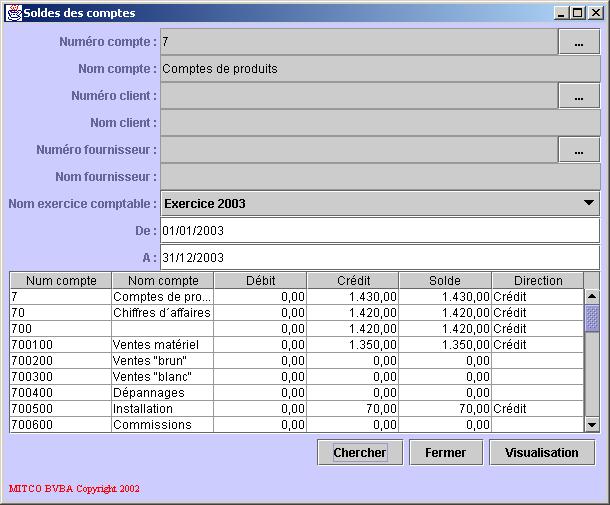610x505 pixels.
Task: Maximize the Soldes des comptes window
Action: click(x=578, y=13)
